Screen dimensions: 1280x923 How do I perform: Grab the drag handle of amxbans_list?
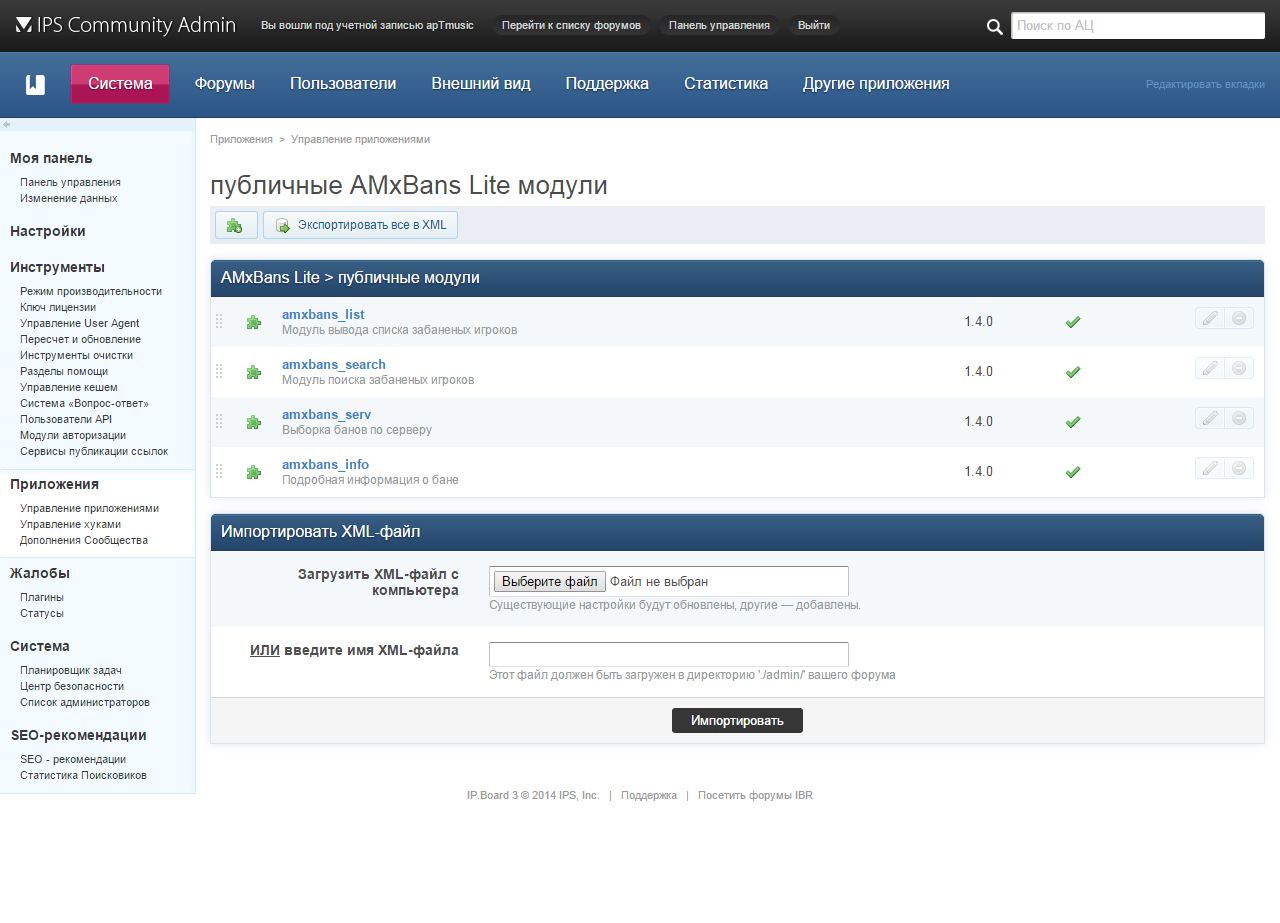click(219, 322)
